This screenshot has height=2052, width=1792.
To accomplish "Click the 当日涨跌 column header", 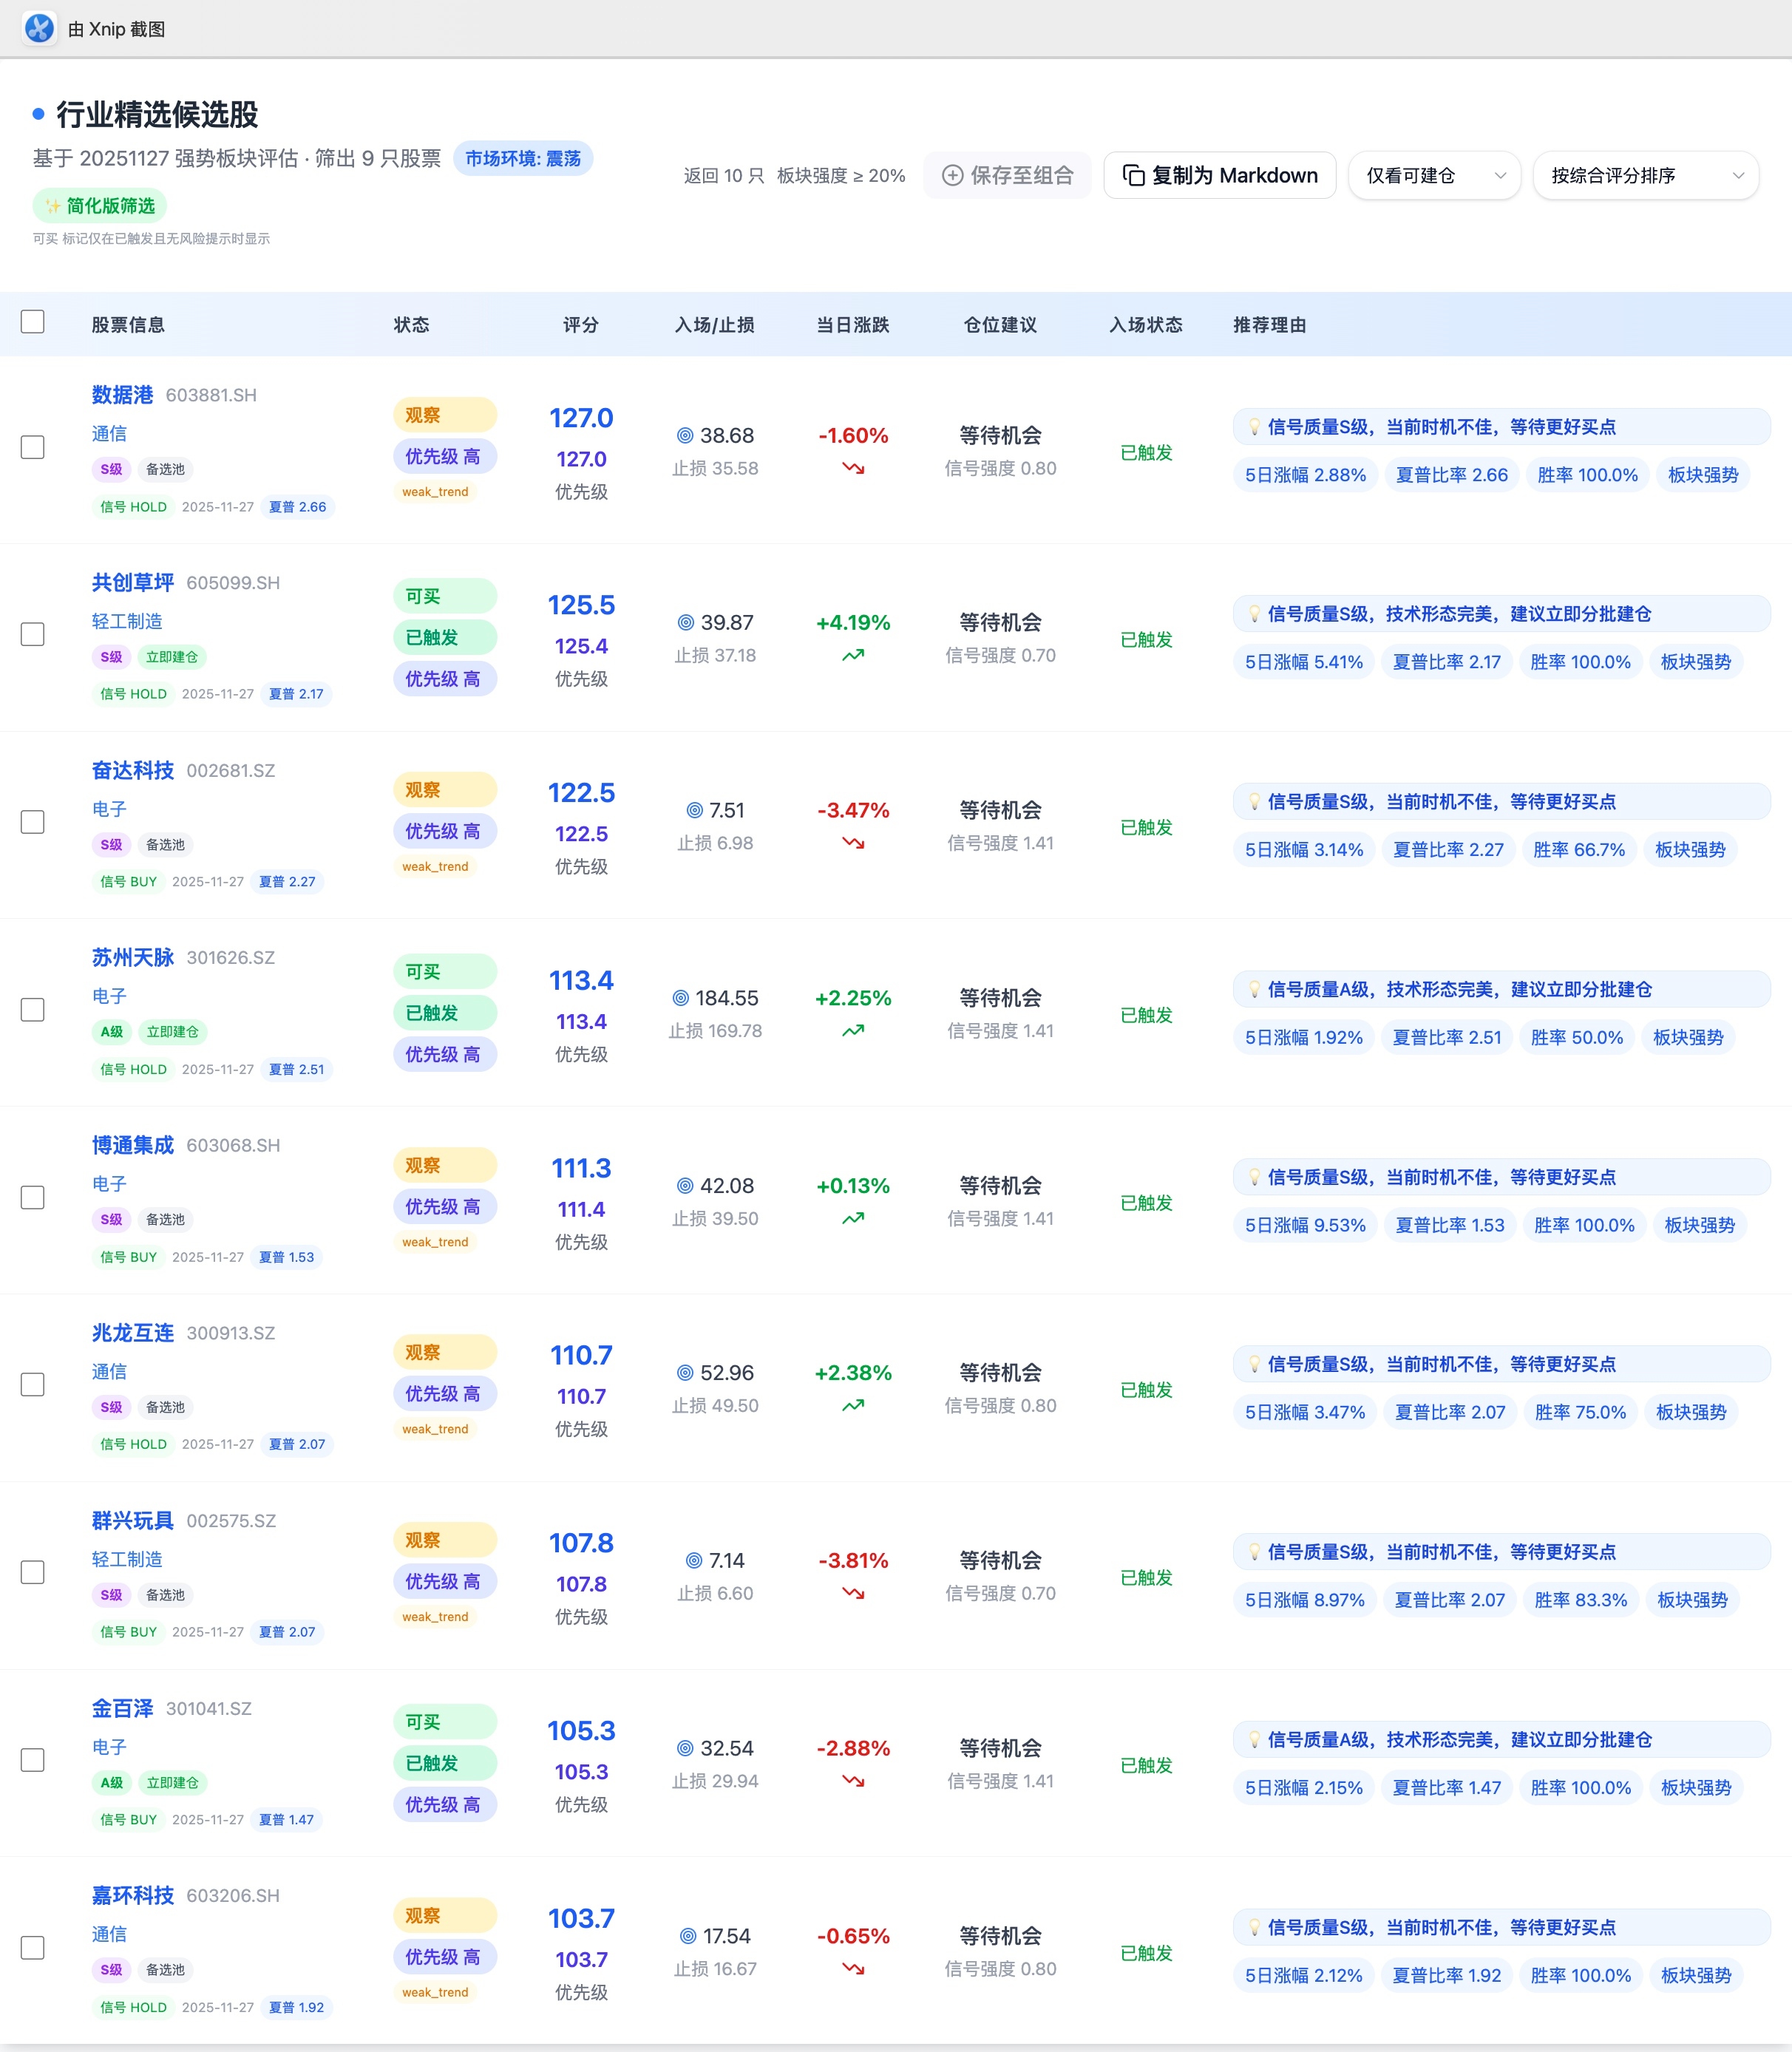I will click(852, 325).
